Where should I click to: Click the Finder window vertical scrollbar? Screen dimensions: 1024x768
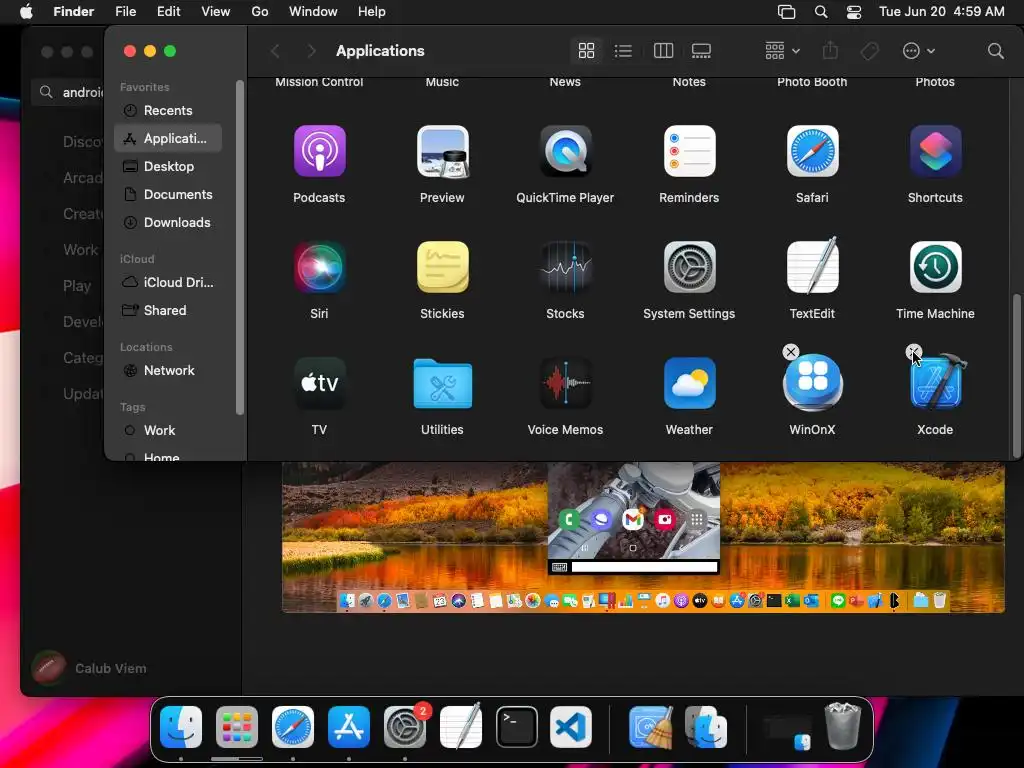(x=1016, y=376)
